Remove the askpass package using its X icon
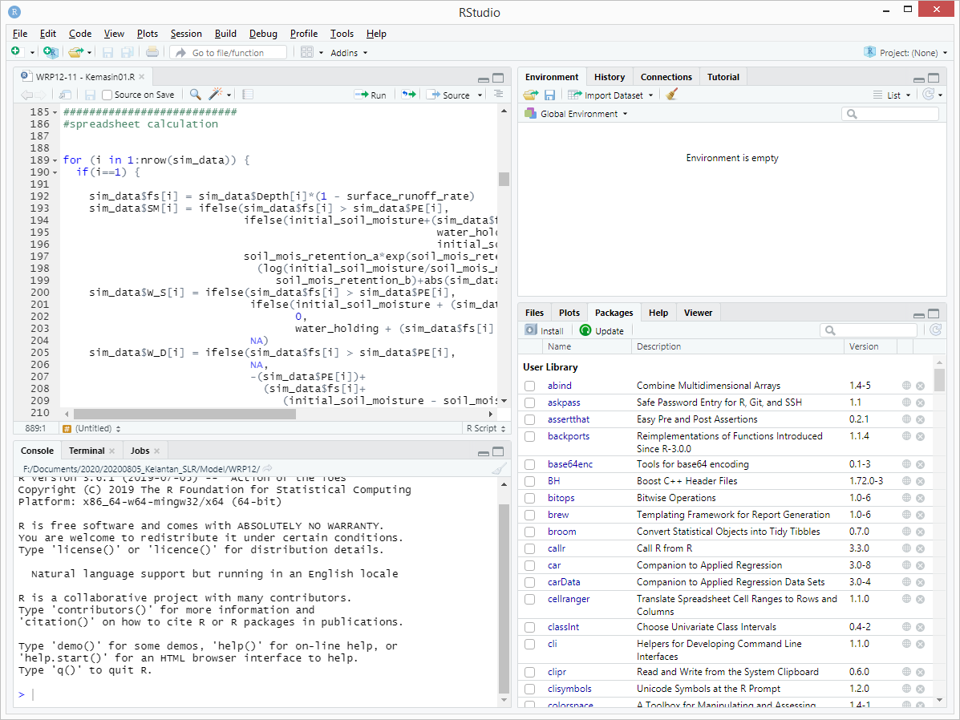The width and height of the screenshot is (960, 720). click(920, 402)
